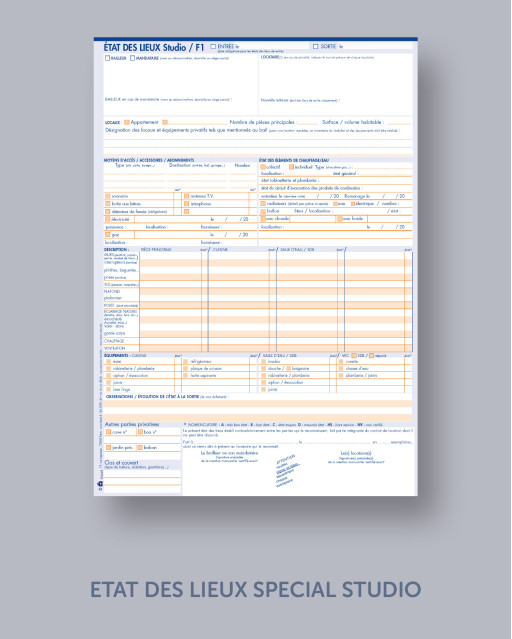Click the SALLE D'EAU / SDB column header
Viewport: 512px width, 639px height.
[x=297, y=249]
